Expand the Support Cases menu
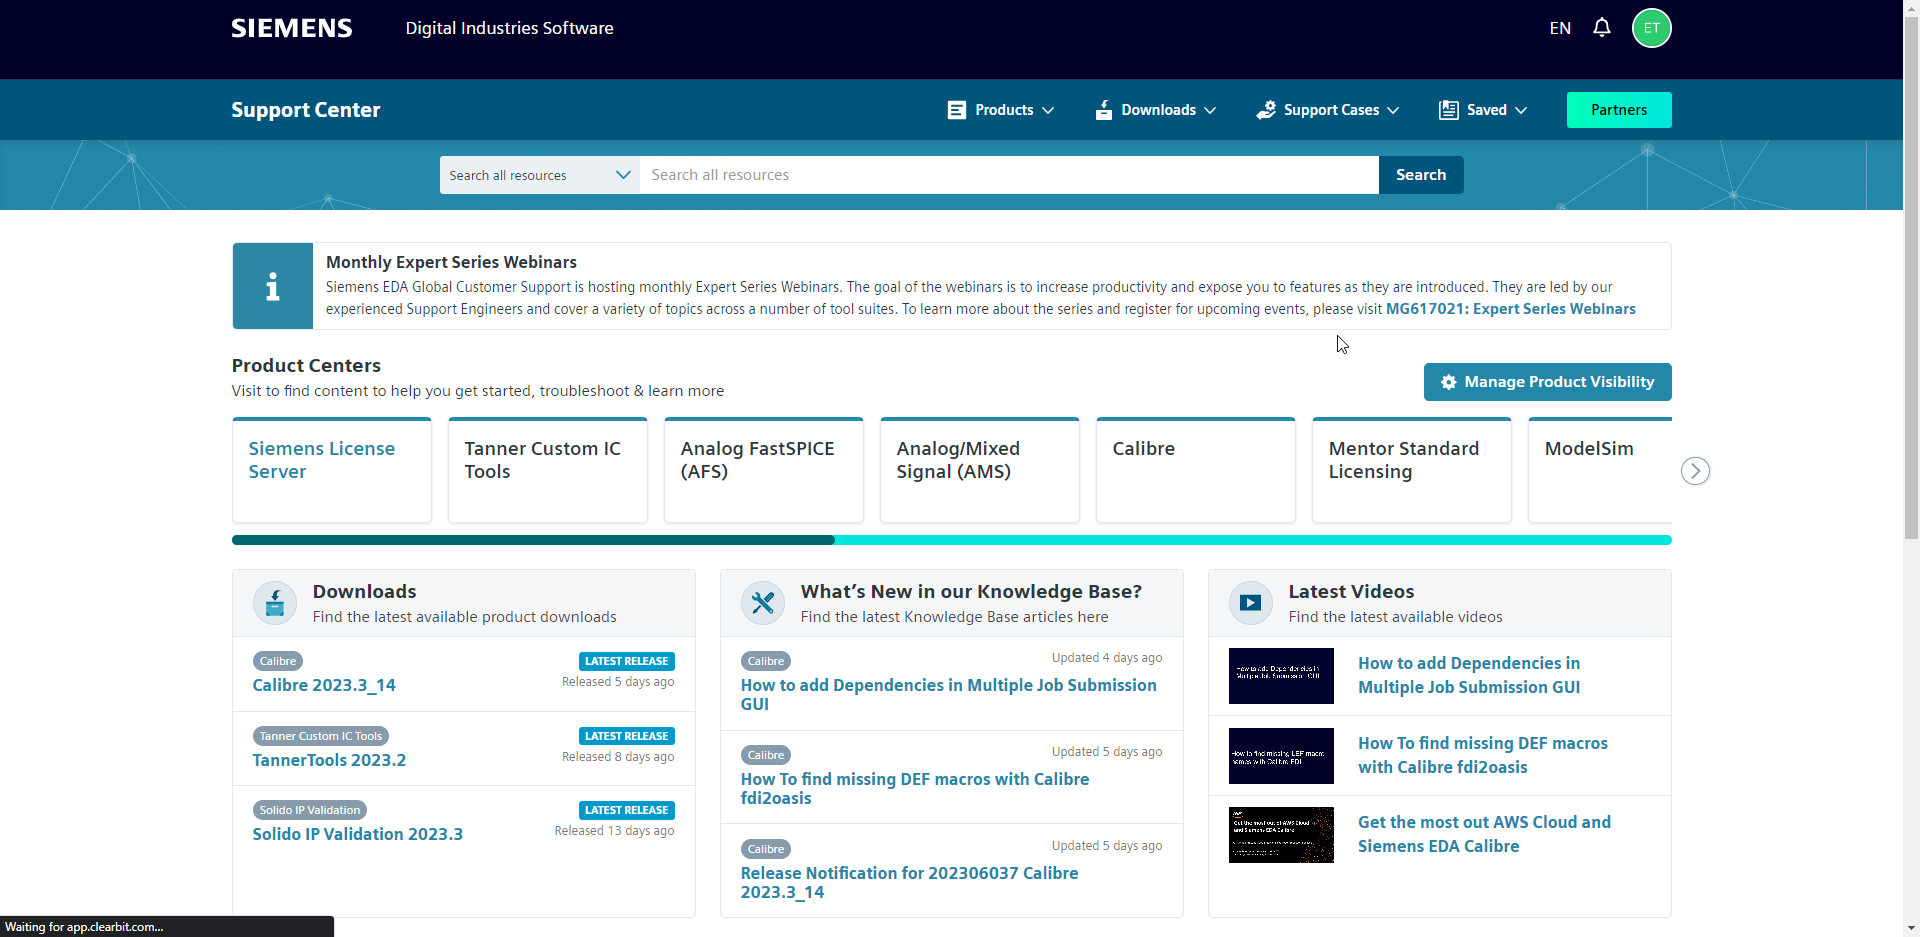Screen dimensions: 1920x937 1328,110
